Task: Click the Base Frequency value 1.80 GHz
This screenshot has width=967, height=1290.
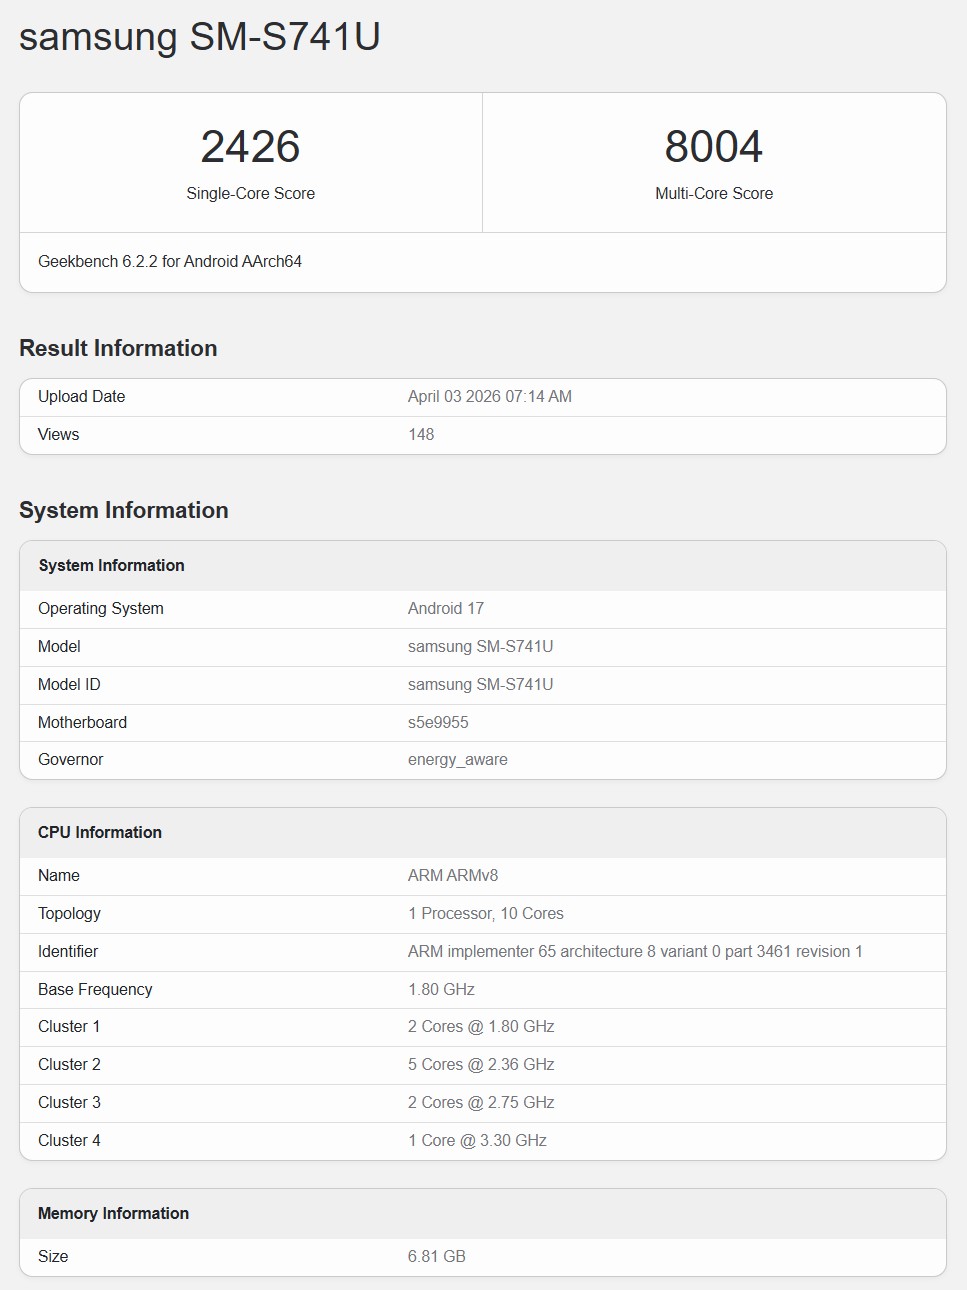Action: click(x=440, y=989)
